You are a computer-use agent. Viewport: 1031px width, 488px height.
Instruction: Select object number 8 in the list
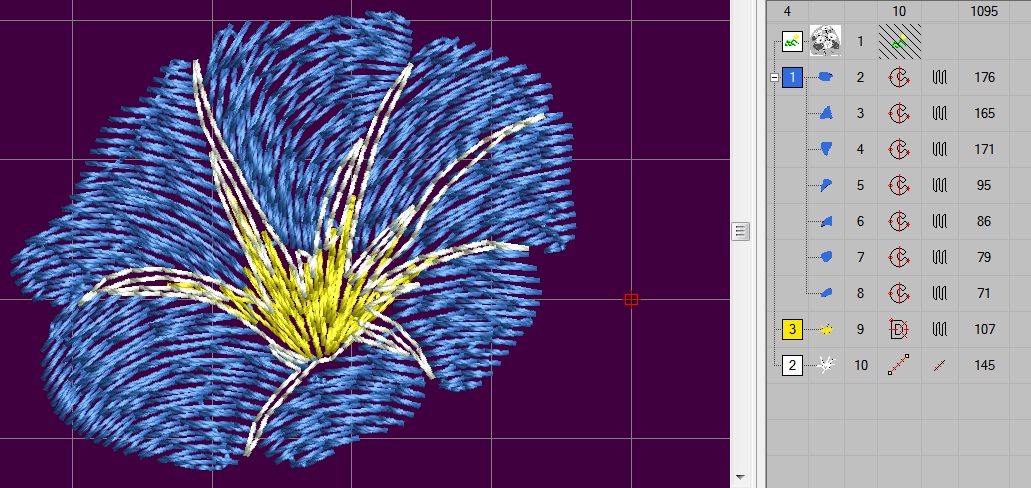(861, 293)
